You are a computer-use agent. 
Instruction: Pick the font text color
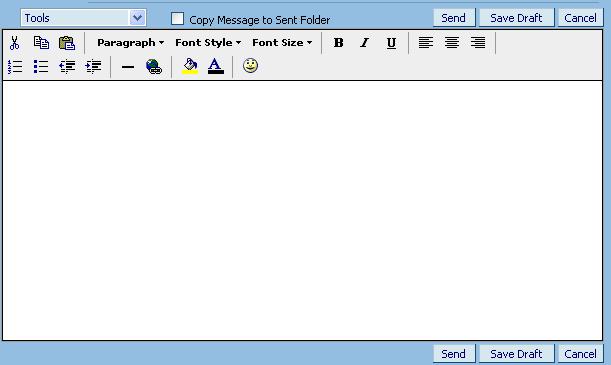[215, 66]
